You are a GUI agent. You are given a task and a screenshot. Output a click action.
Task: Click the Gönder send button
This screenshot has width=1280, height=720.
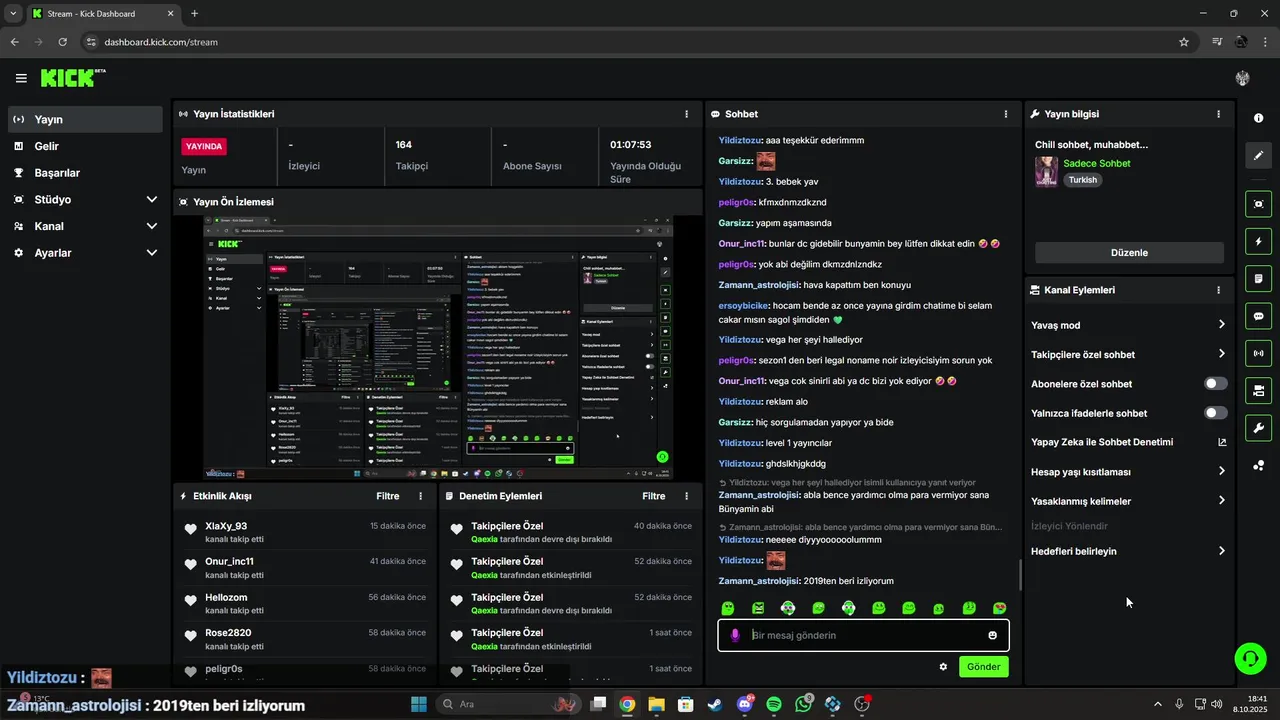tap(984, 667)
